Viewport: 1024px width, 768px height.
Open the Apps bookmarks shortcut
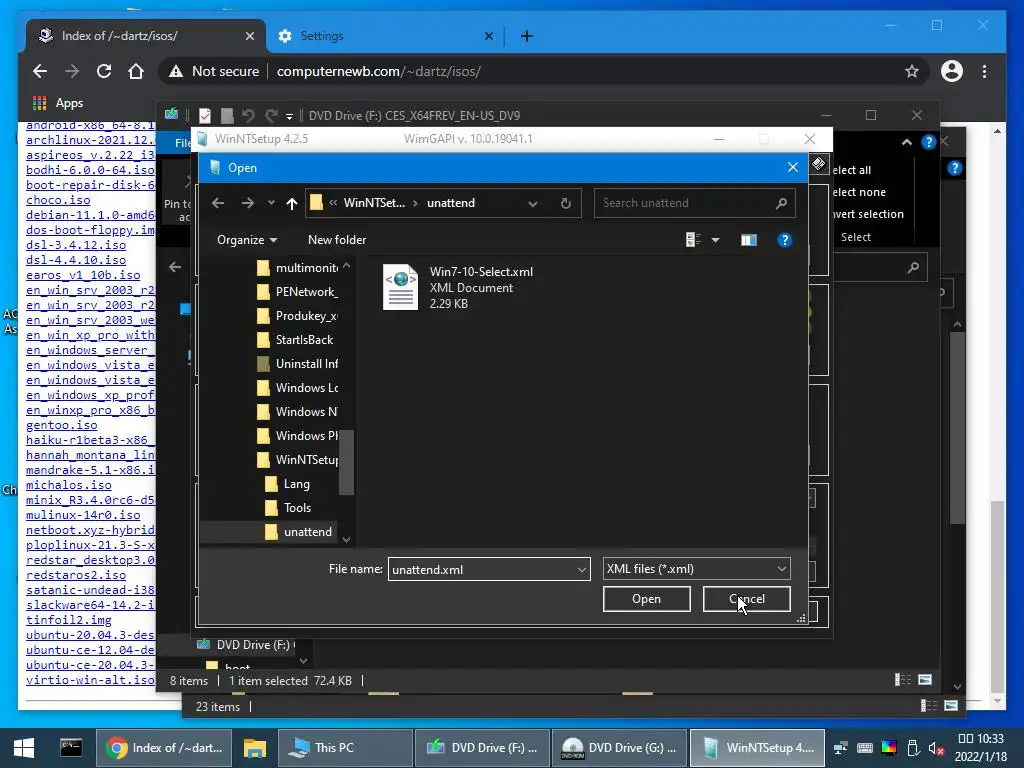point(58,103)
